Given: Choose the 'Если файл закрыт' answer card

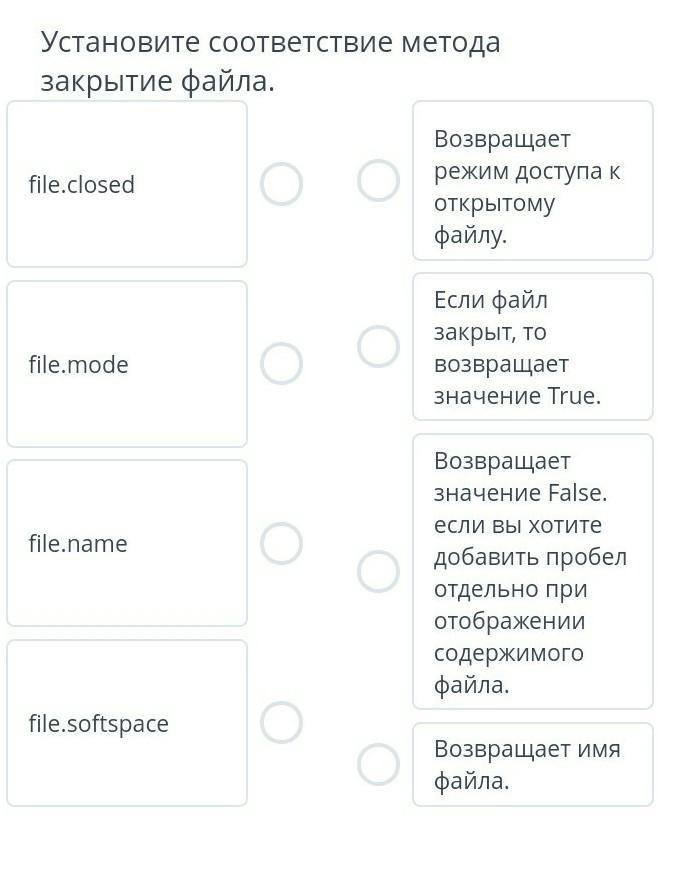Looking at the screenshot, I should [x=532, y=346].
